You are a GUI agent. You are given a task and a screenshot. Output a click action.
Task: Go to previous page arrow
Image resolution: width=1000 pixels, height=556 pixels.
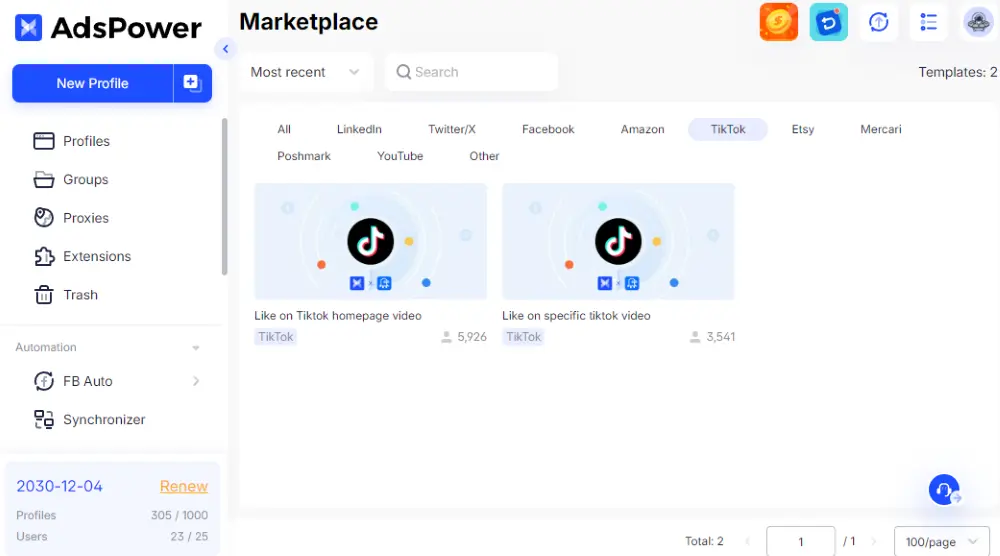coord(747,542)
